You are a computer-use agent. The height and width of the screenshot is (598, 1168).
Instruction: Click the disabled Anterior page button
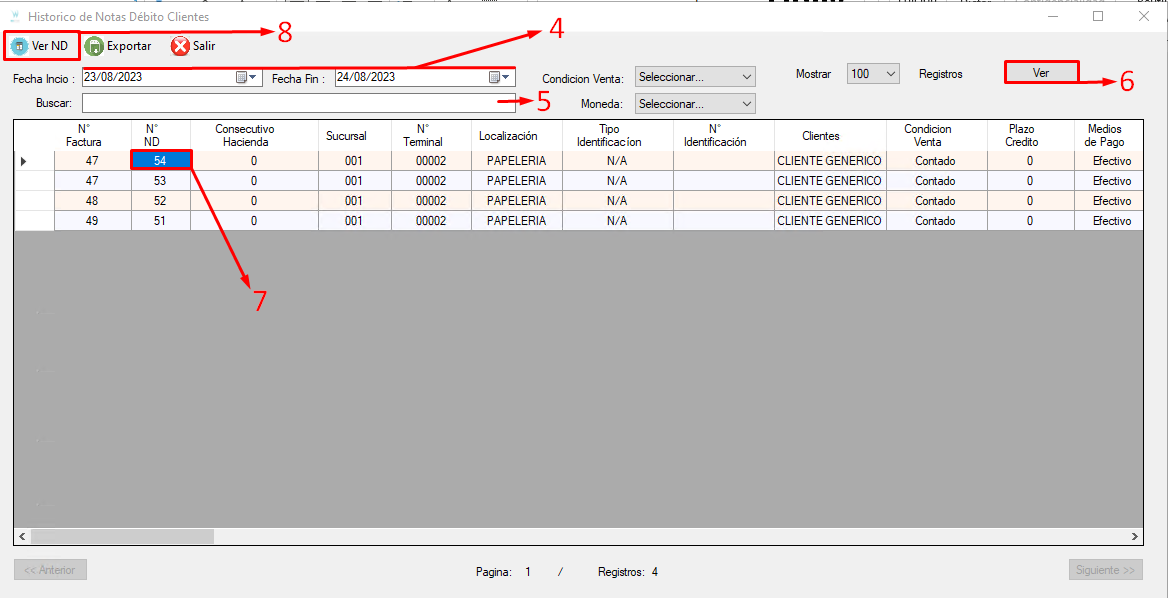pos(50,570)
